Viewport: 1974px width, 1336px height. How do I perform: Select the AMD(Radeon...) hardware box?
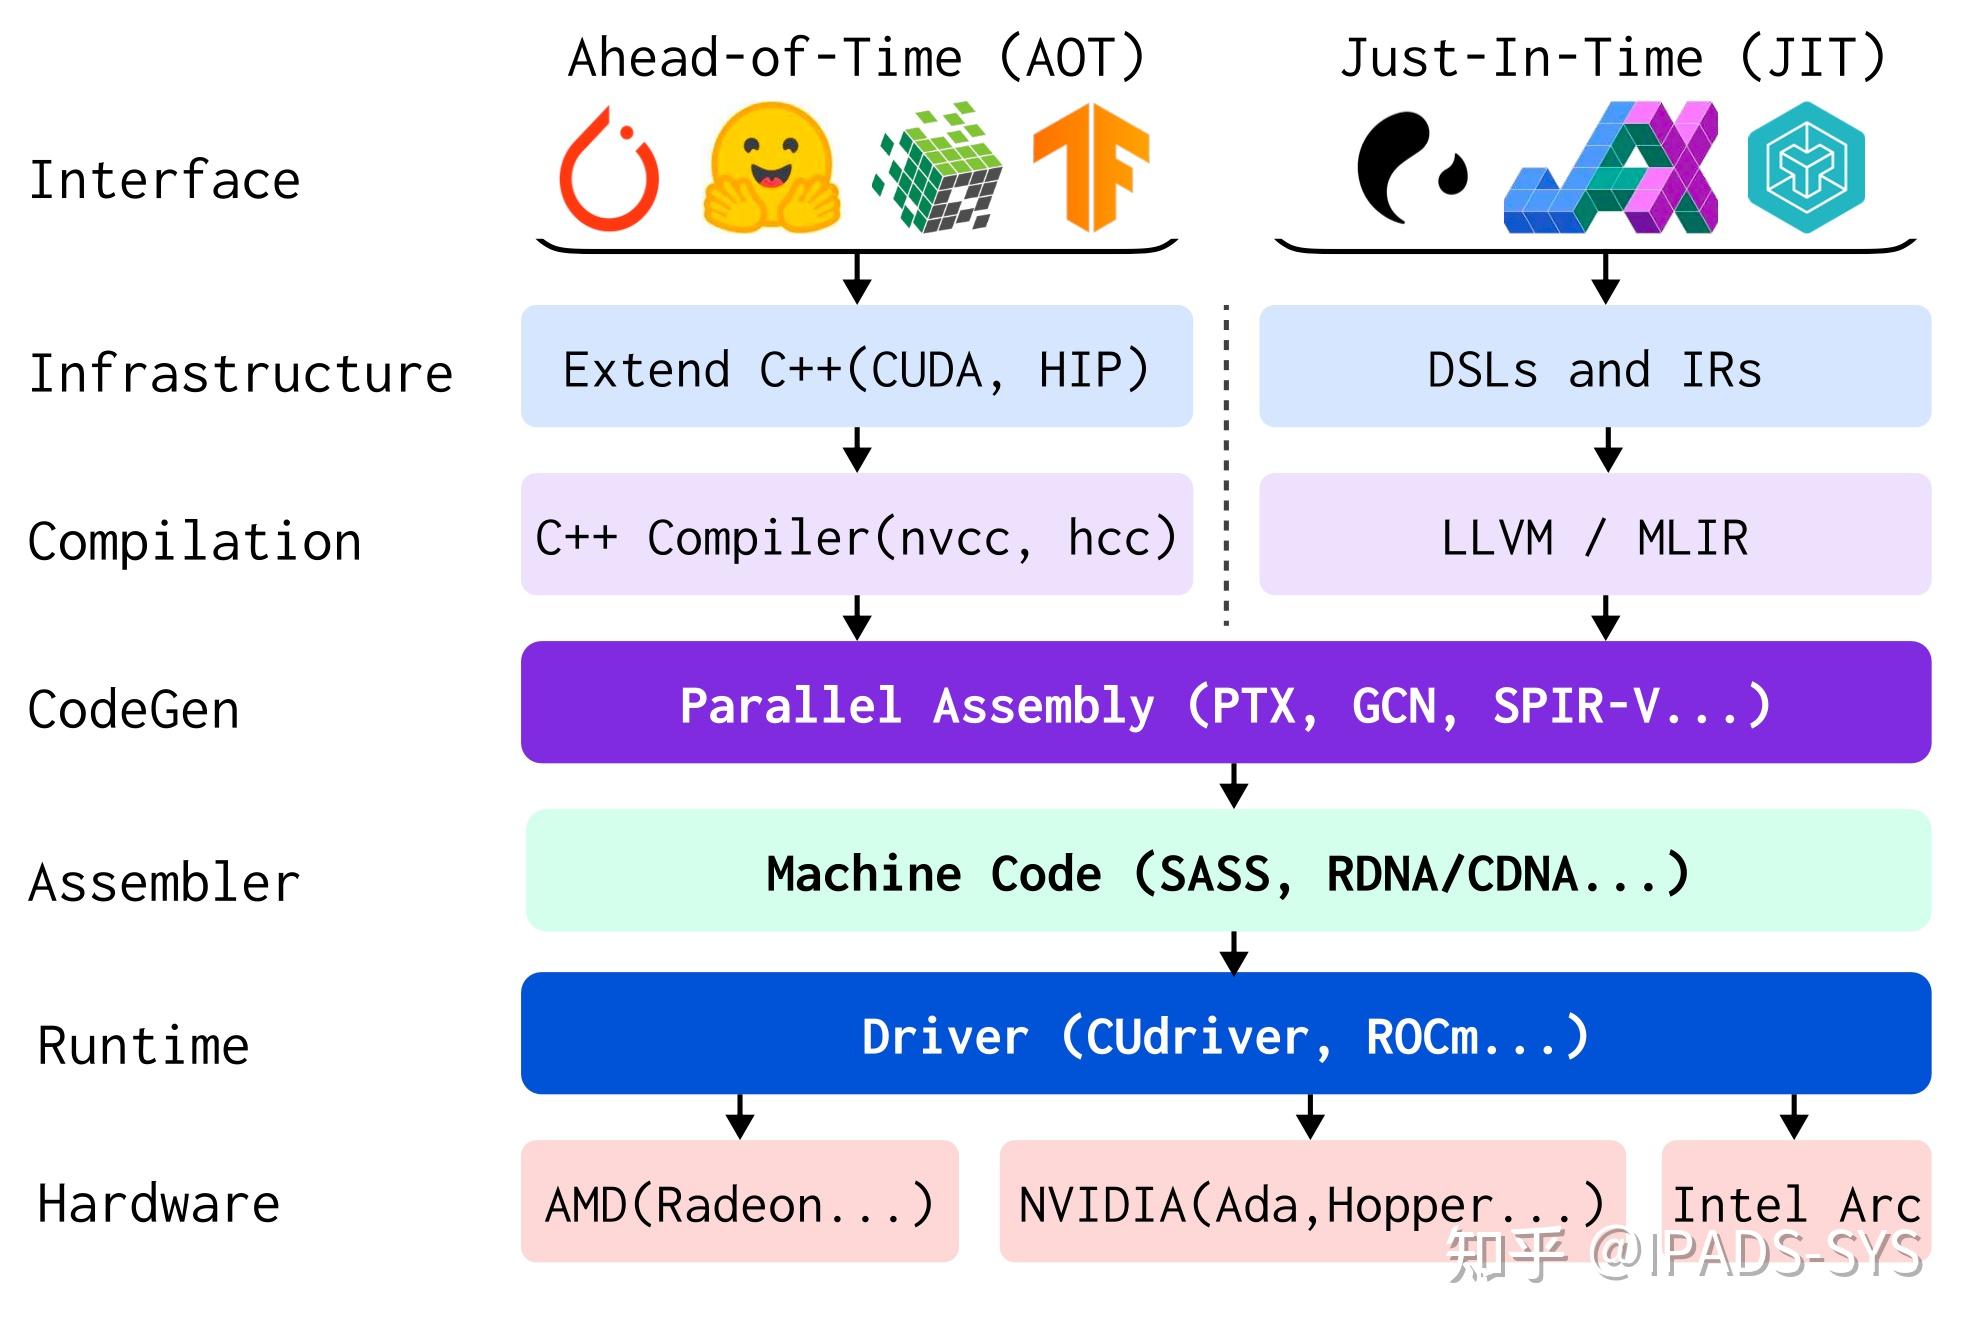pos(739,1201)
